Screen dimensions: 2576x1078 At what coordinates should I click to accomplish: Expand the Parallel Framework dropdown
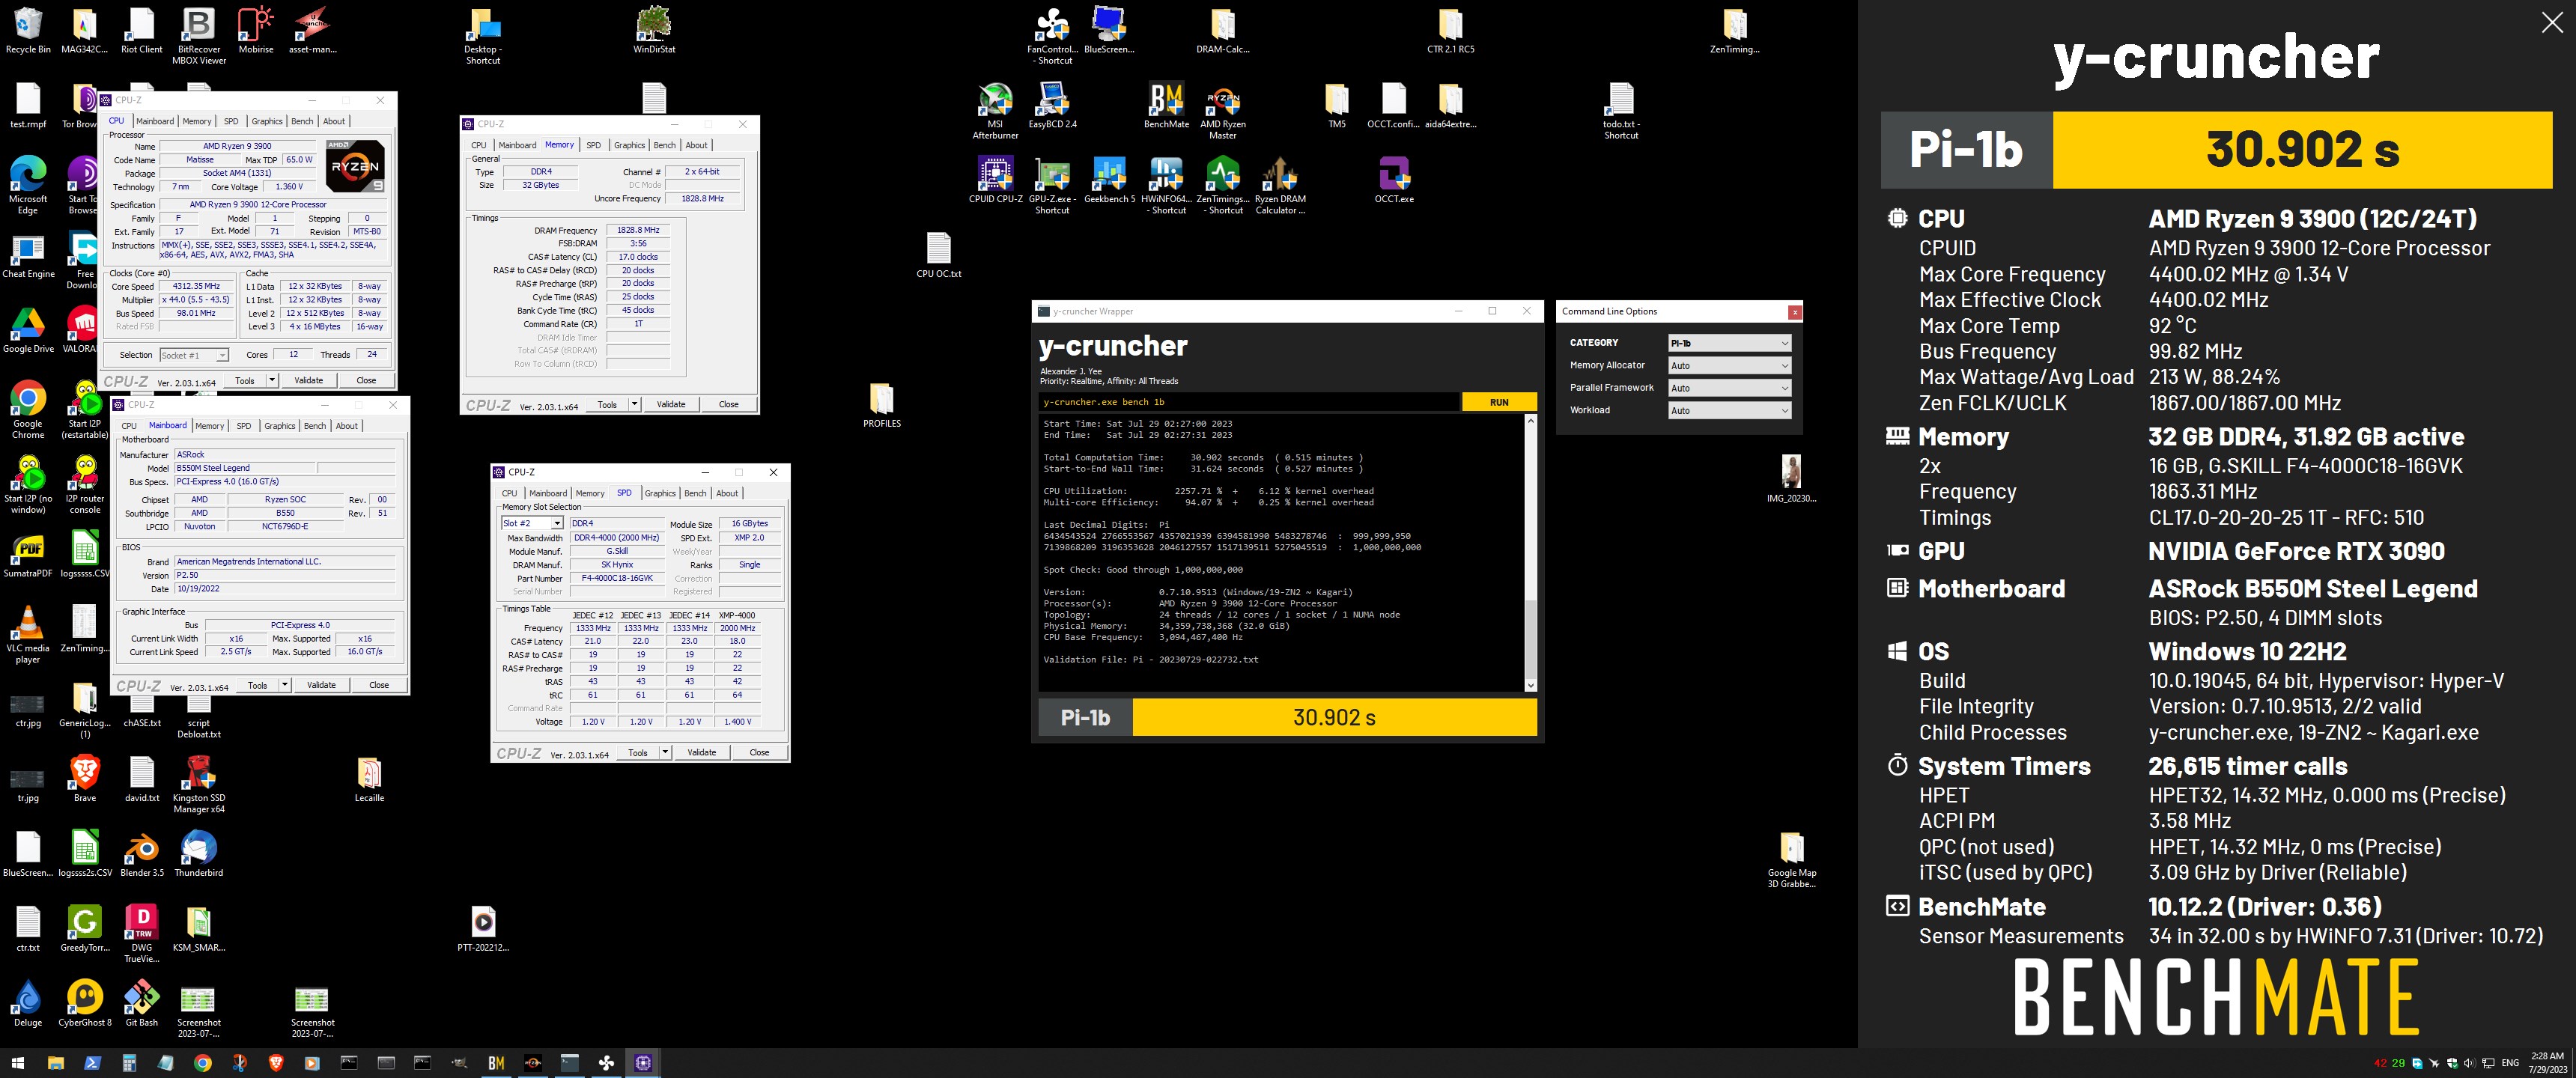tap(1729, 388)
